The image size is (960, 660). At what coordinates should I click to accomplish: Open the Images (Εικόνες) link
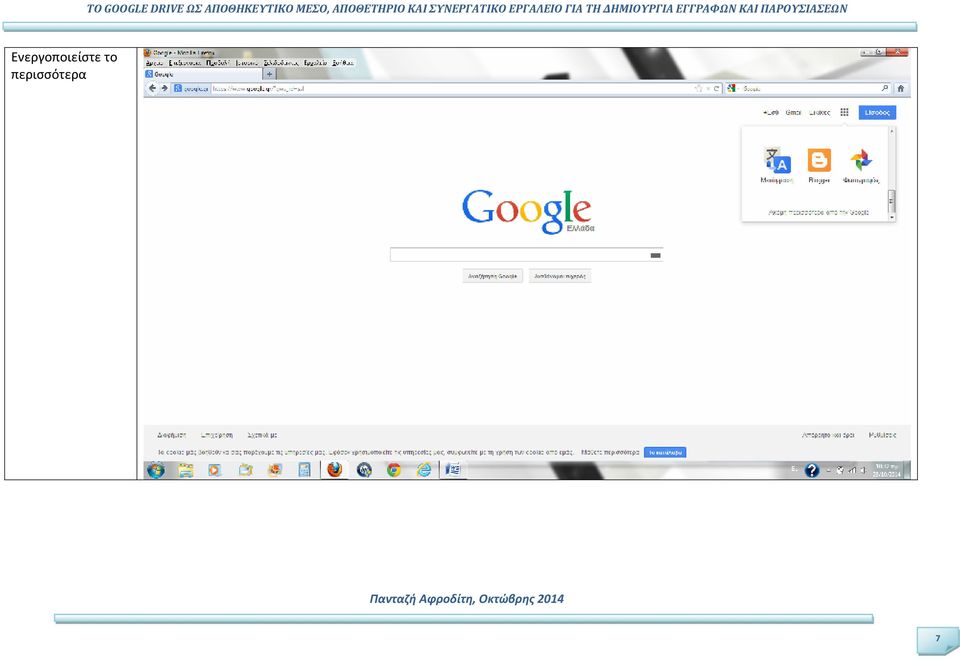pyautogui.click(x=820, y=113)
